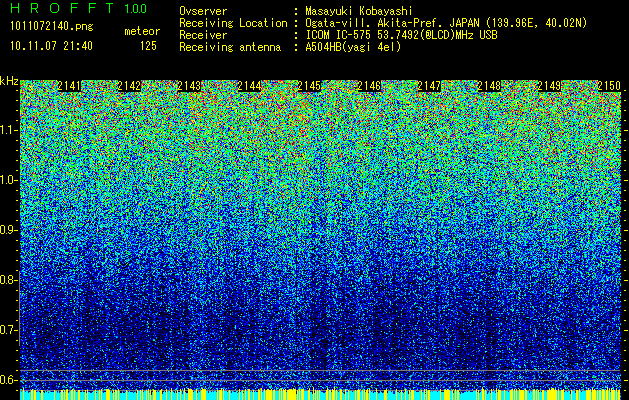Viewport: 629px width, 400px height.
Task: Click the 2147 time marker
Action: coord(429,86)
